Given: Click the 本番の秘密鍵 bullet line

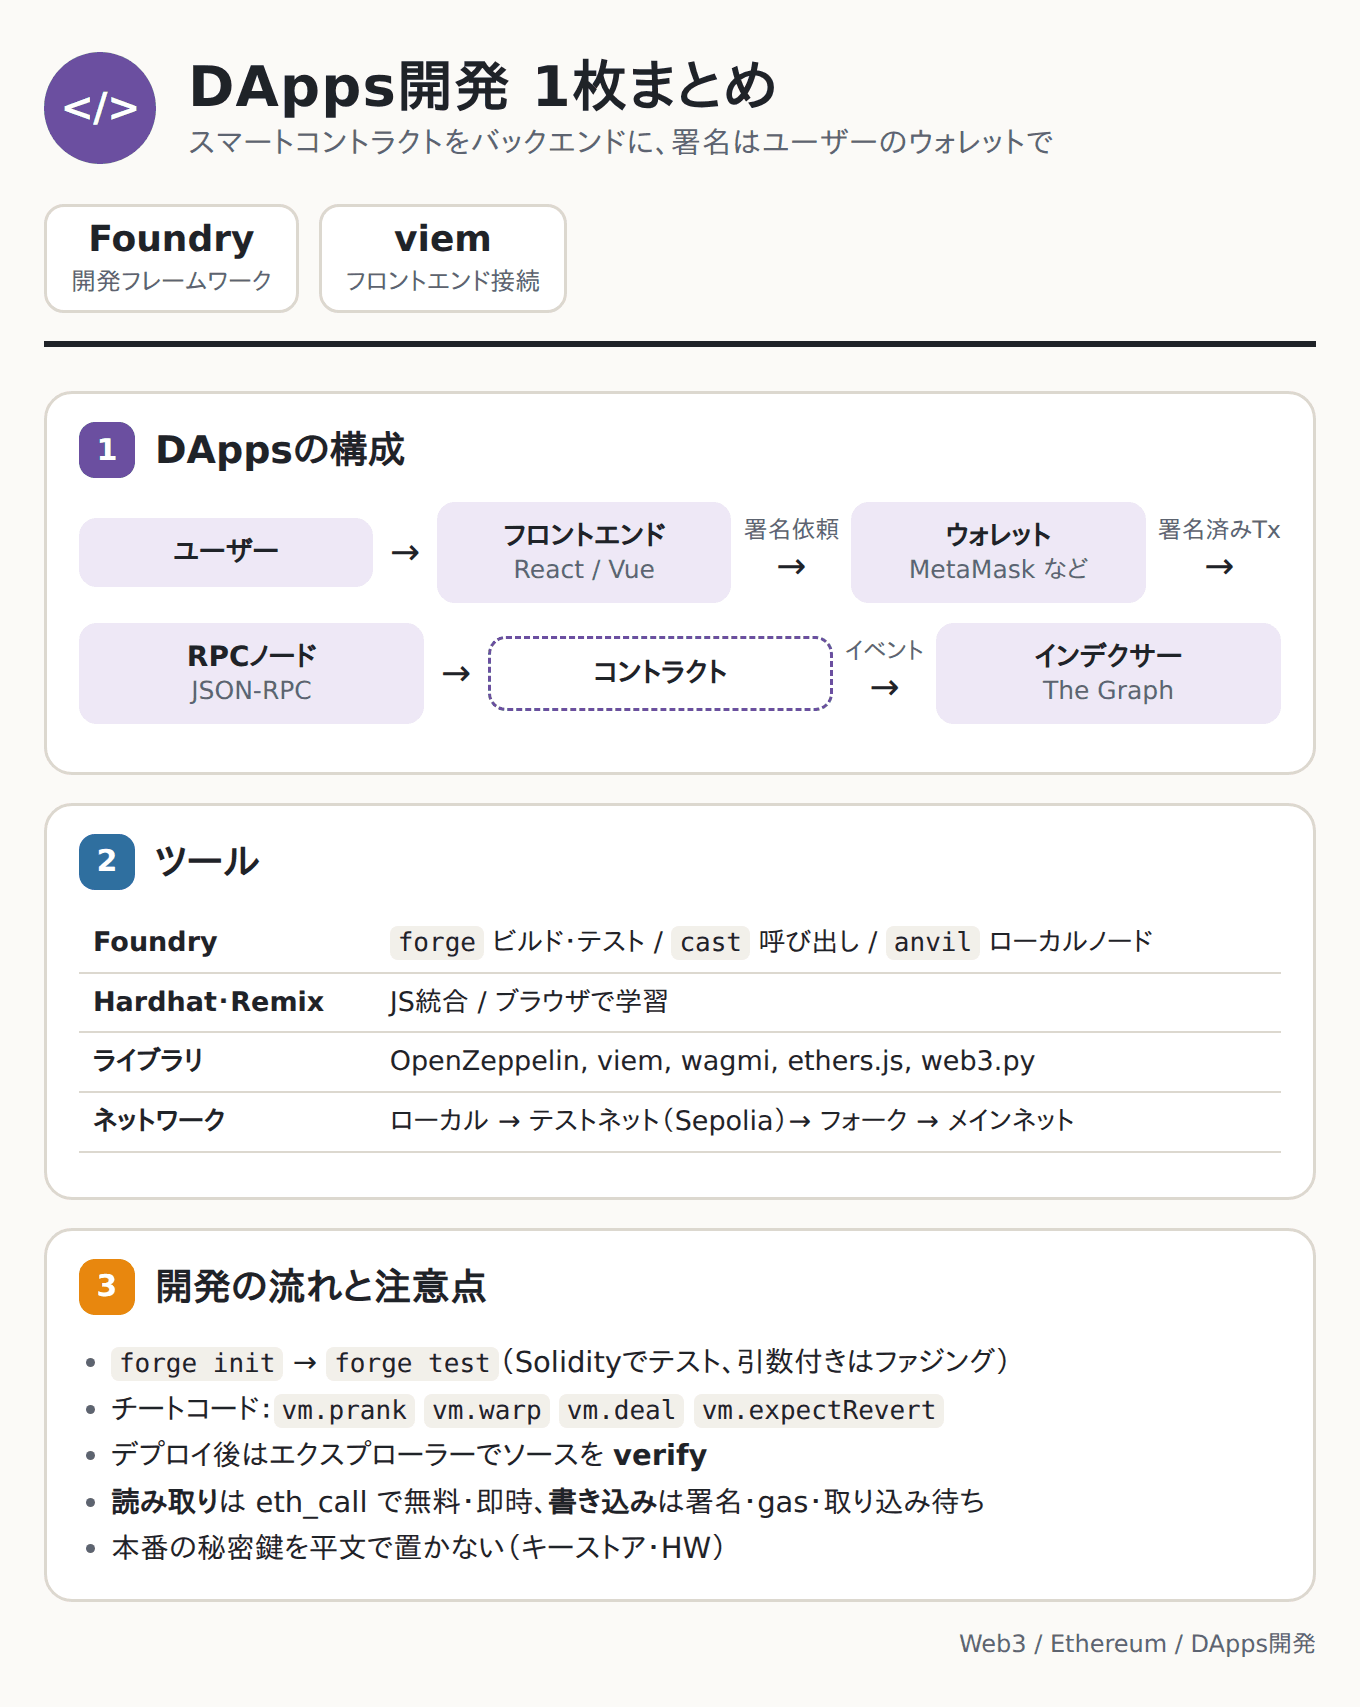Looking at the screenshot, I should point(417,1548).
